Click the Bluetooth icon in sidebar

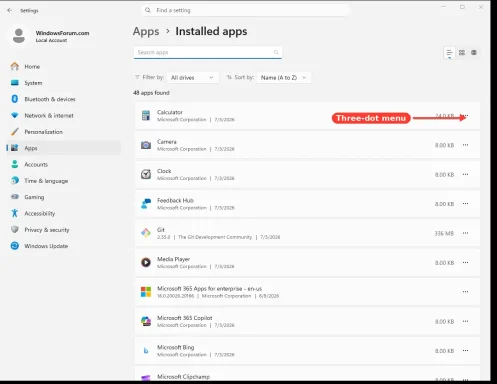[15, 99]
